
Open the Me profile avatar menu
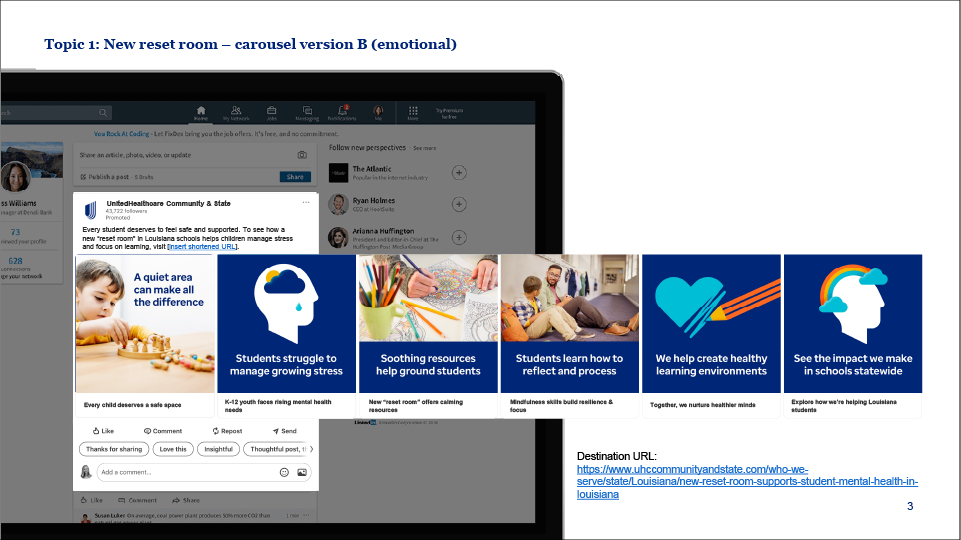pyautogui.click(x=378, y=113)
